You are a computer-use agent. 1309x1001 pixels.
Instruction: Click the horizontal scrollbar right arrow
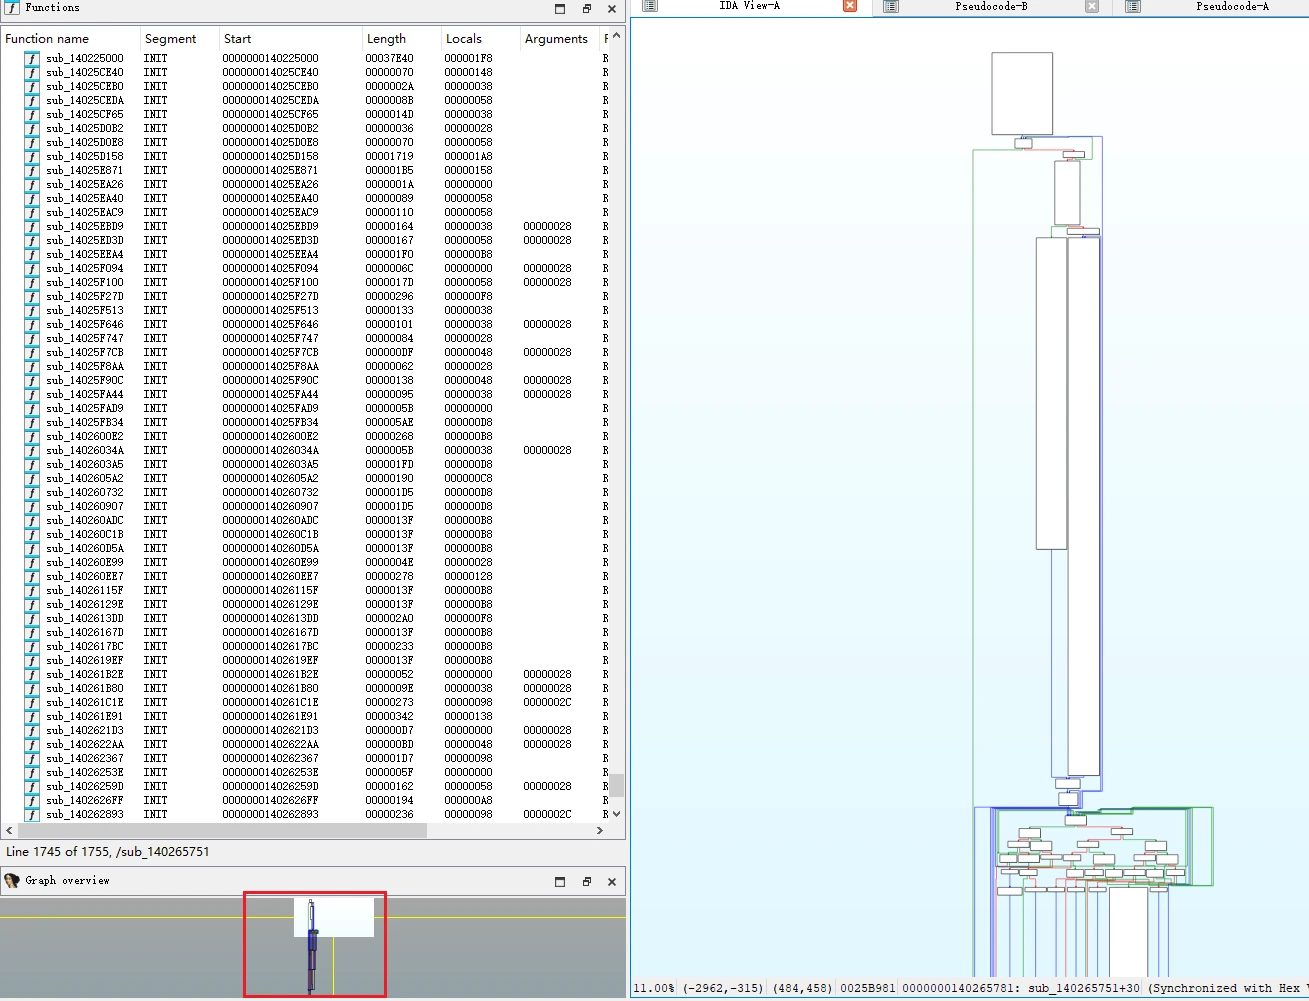pos(600,830)
